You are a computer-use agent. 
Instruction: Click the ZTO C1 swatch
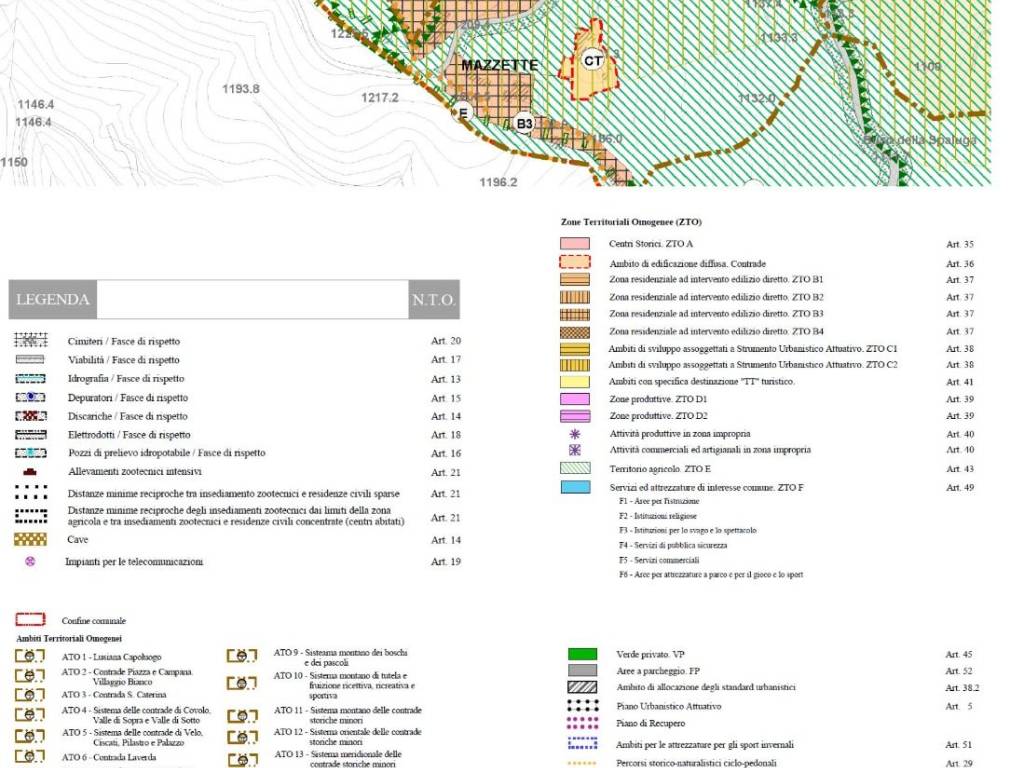click(x=575, y=349)
